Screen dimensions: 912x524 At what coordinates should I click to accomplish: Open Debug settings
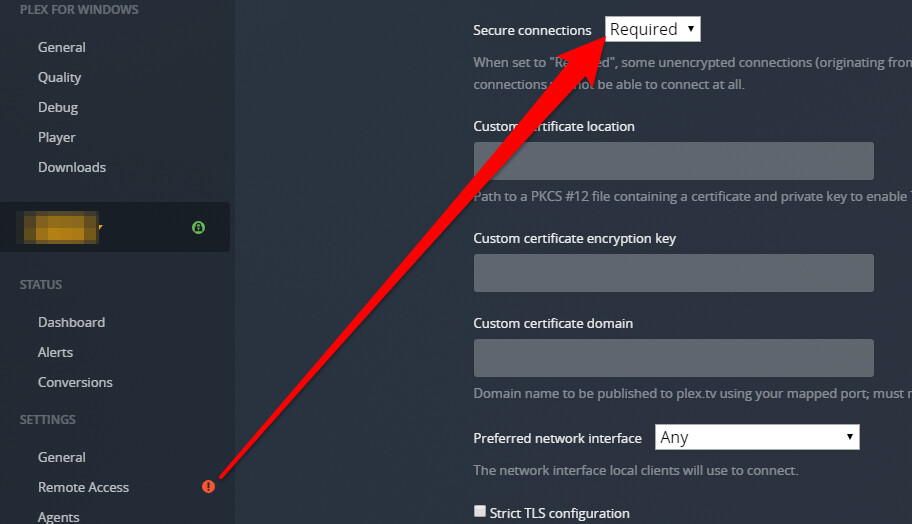58,108
